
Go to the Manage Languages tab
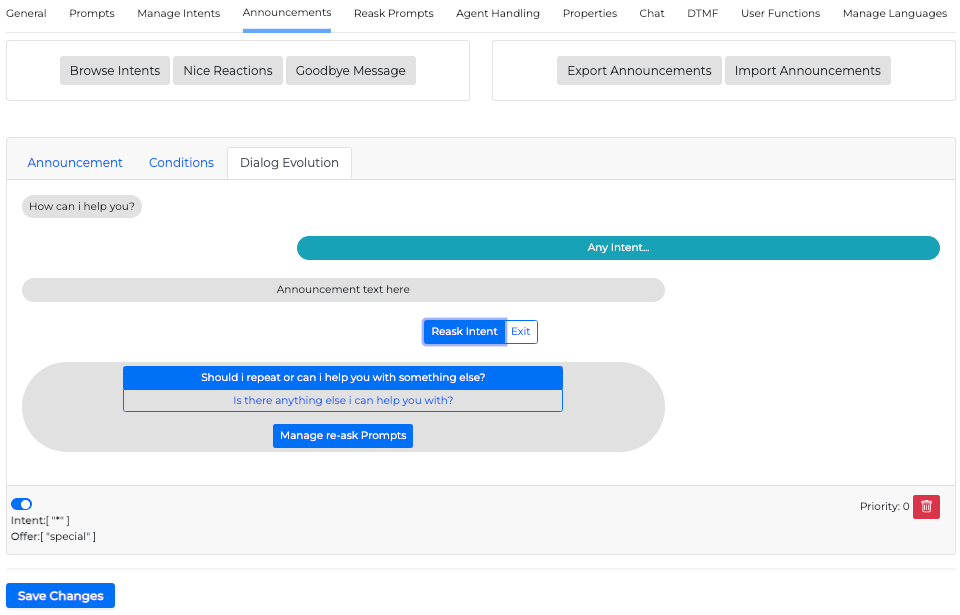[x=894, y=14]
